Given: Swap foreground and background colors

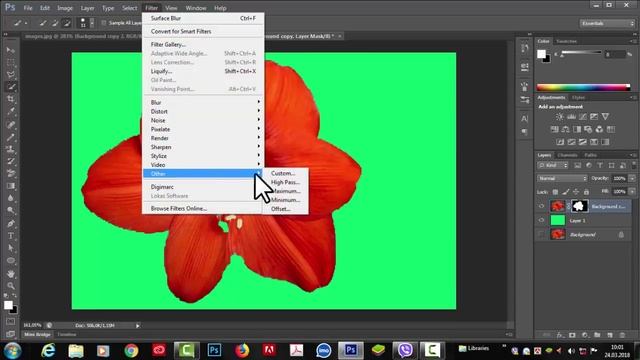Looking at the screenshot, I should click(x=14, y=296).
